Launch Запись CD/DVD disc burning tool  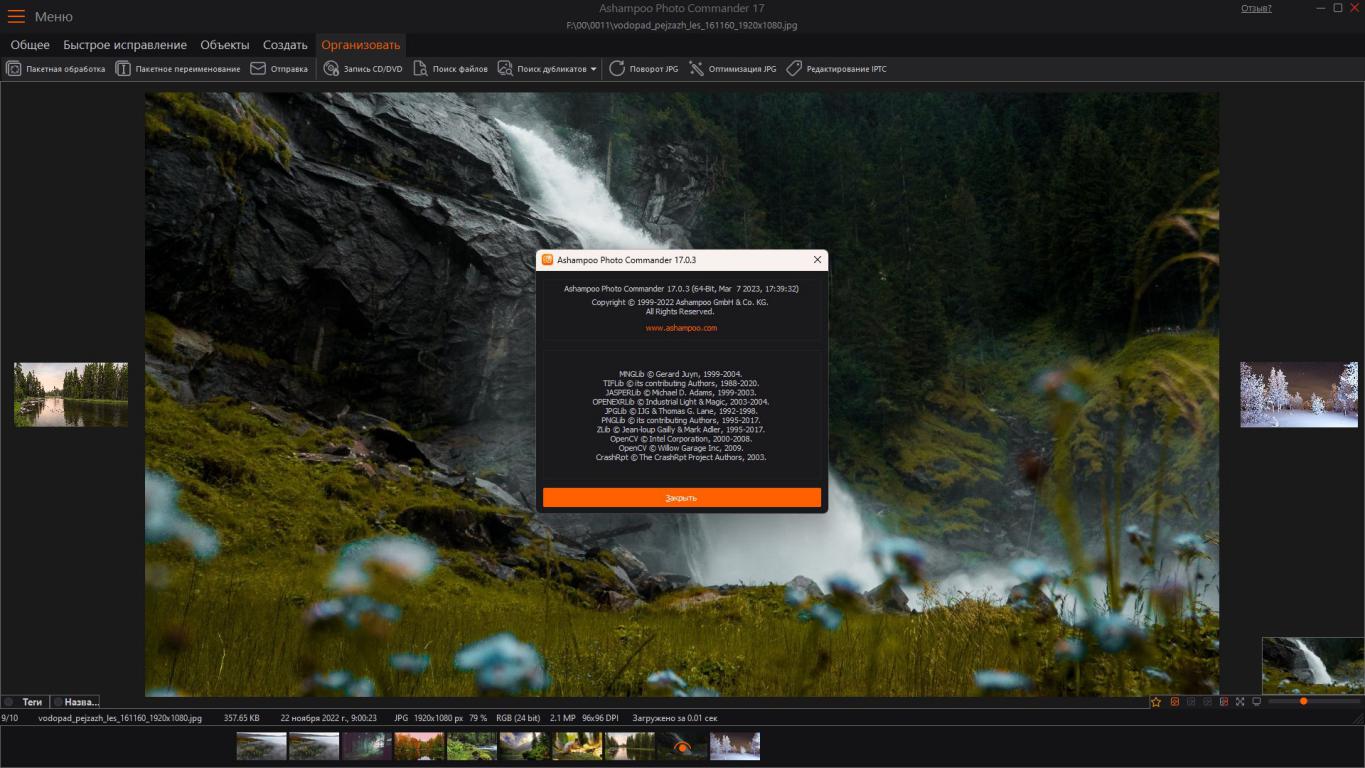pos(331,69)
